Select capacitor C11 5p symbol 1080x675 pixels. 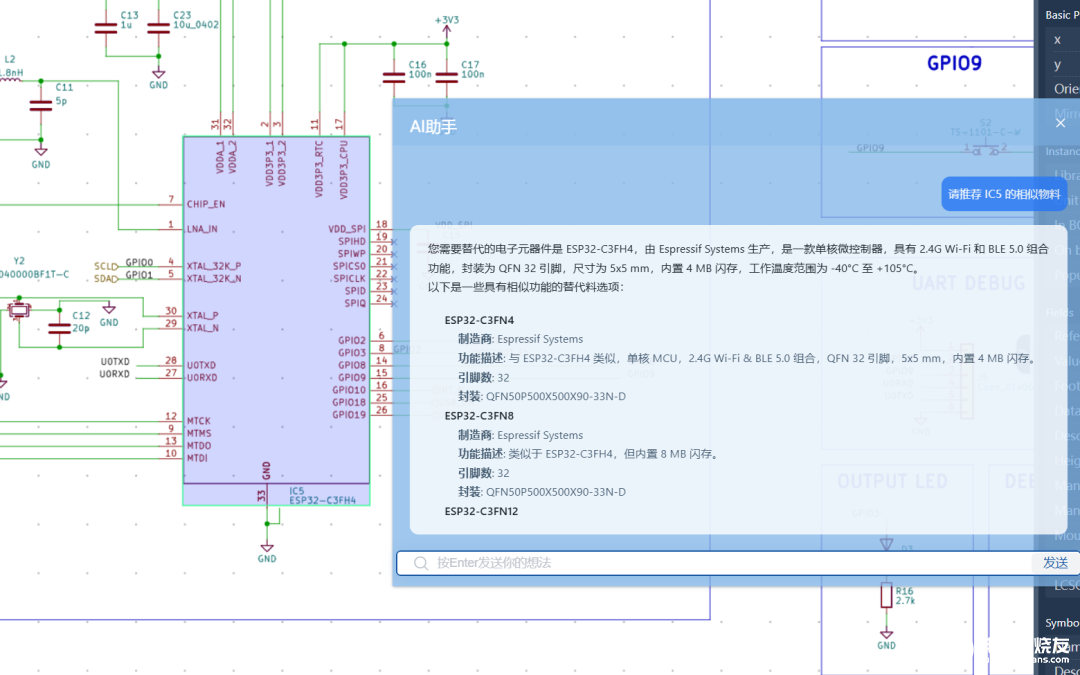click(41, 105)
